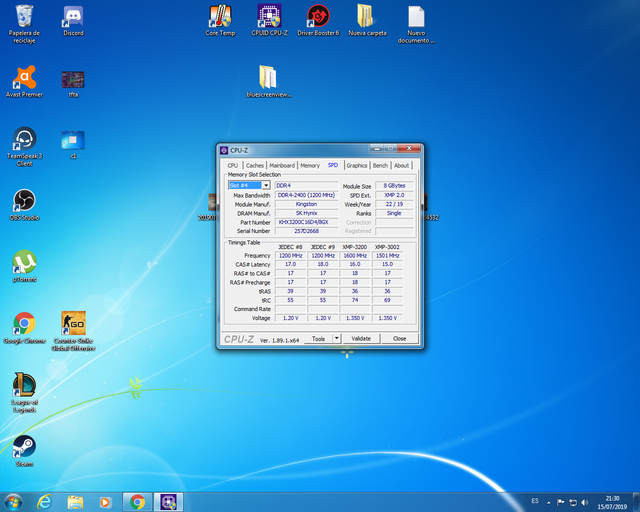Viewport: 640px width, 512px height.
Task: Open the Action Center flag tray icon
Action: (x=561, y=502)
